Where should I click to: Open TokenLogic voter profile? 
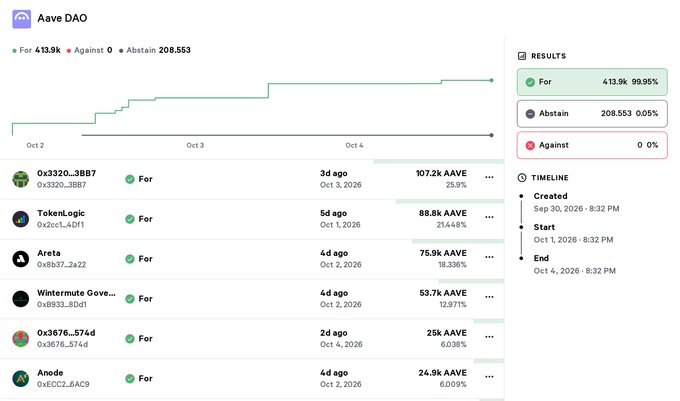coord(61,213)
